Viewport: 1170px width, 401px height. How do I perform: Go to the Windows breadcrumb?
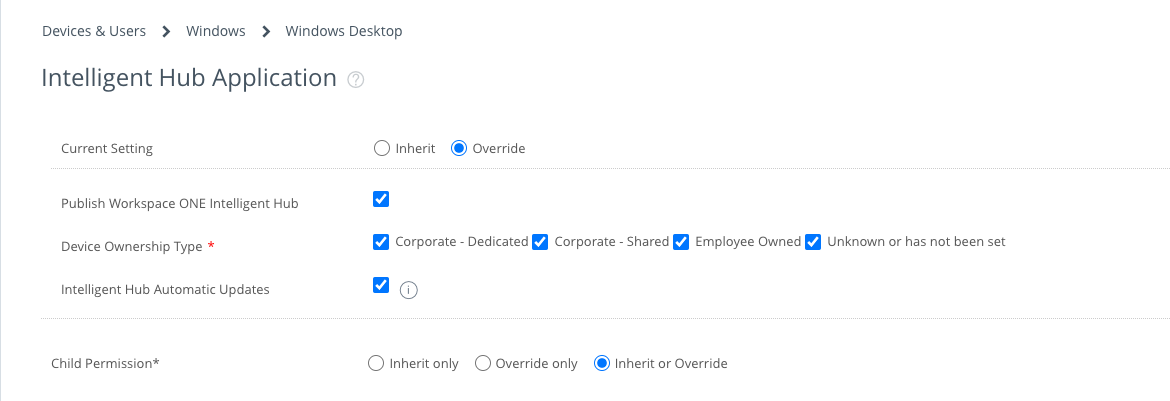[216, 31]
